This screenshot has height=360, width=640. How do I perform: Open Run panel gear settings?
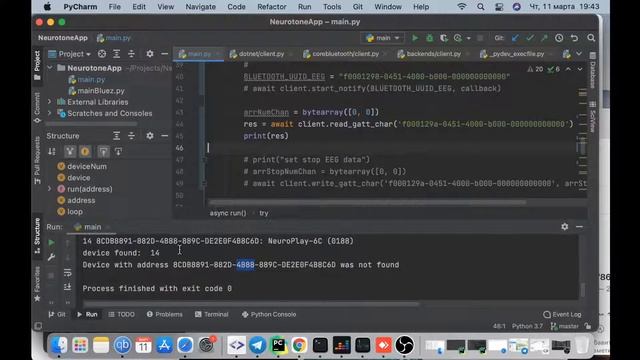pyautogui.click(x=564, y=227)
